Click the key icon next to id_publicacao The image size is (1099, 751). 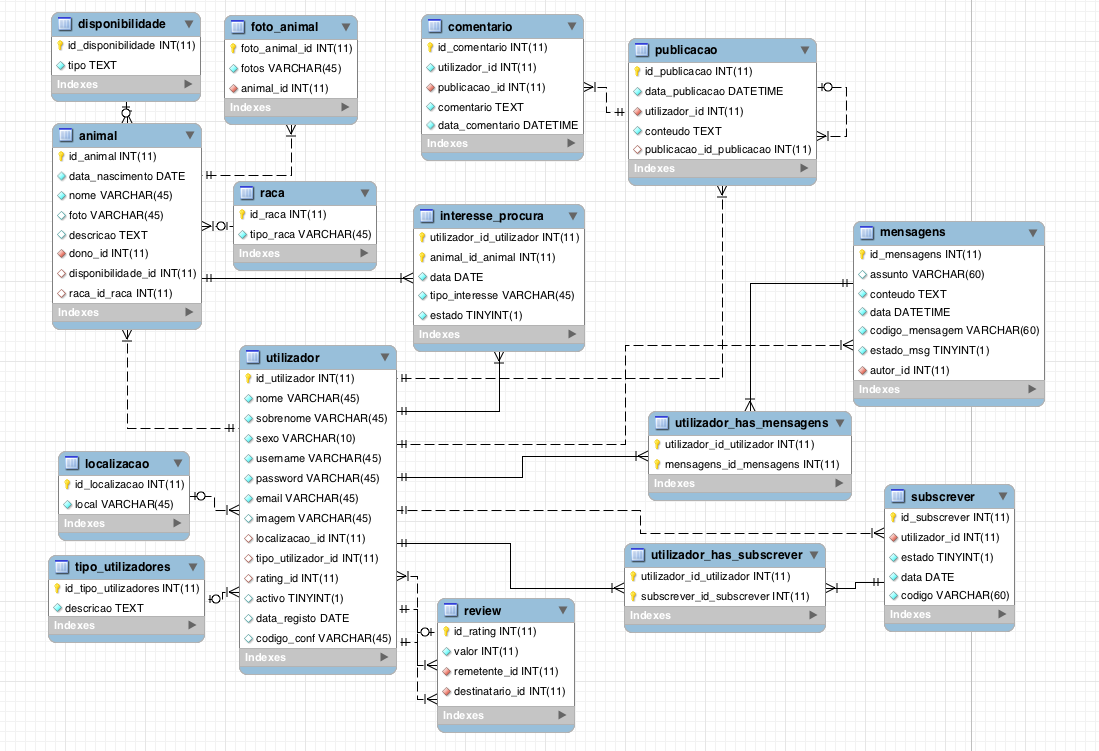click(x=637, y=72)
